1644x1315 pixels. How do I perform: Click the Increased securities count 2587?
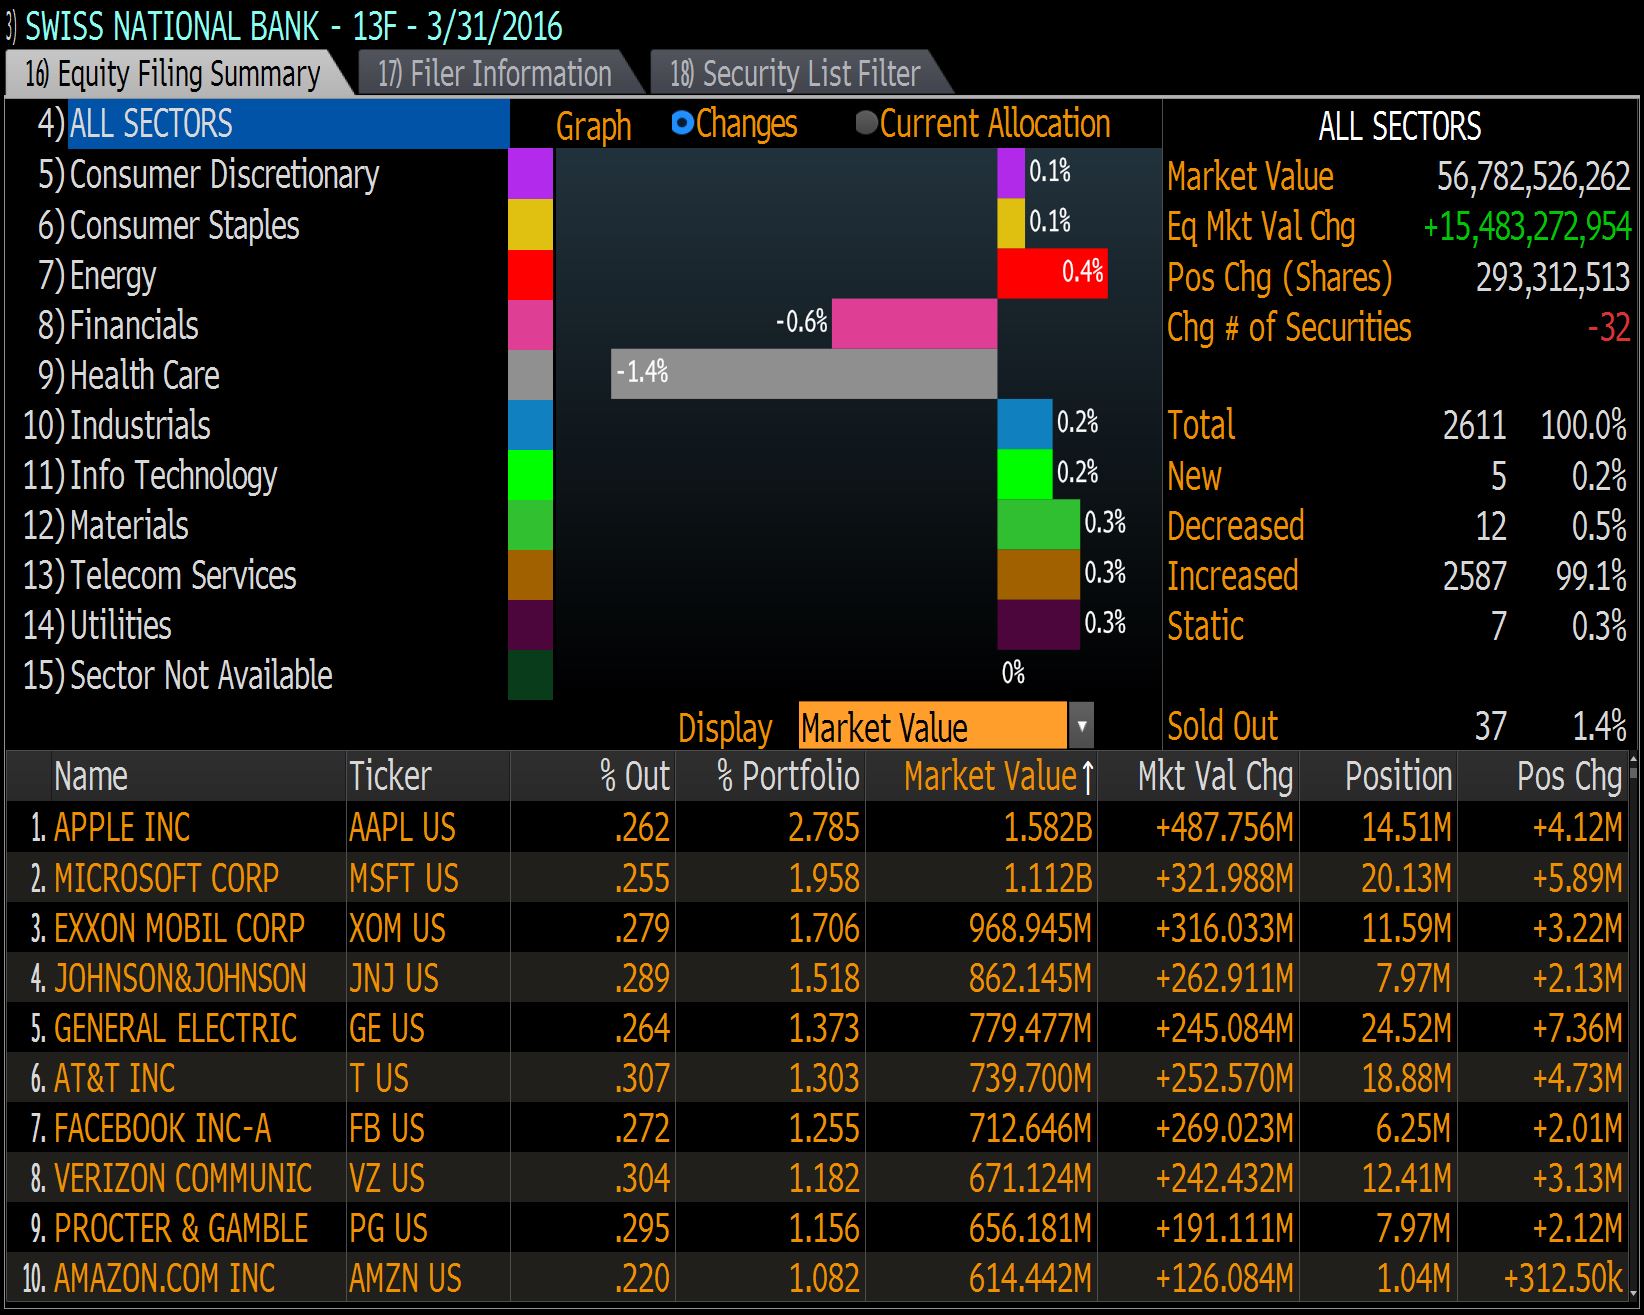coord(1474,576)
